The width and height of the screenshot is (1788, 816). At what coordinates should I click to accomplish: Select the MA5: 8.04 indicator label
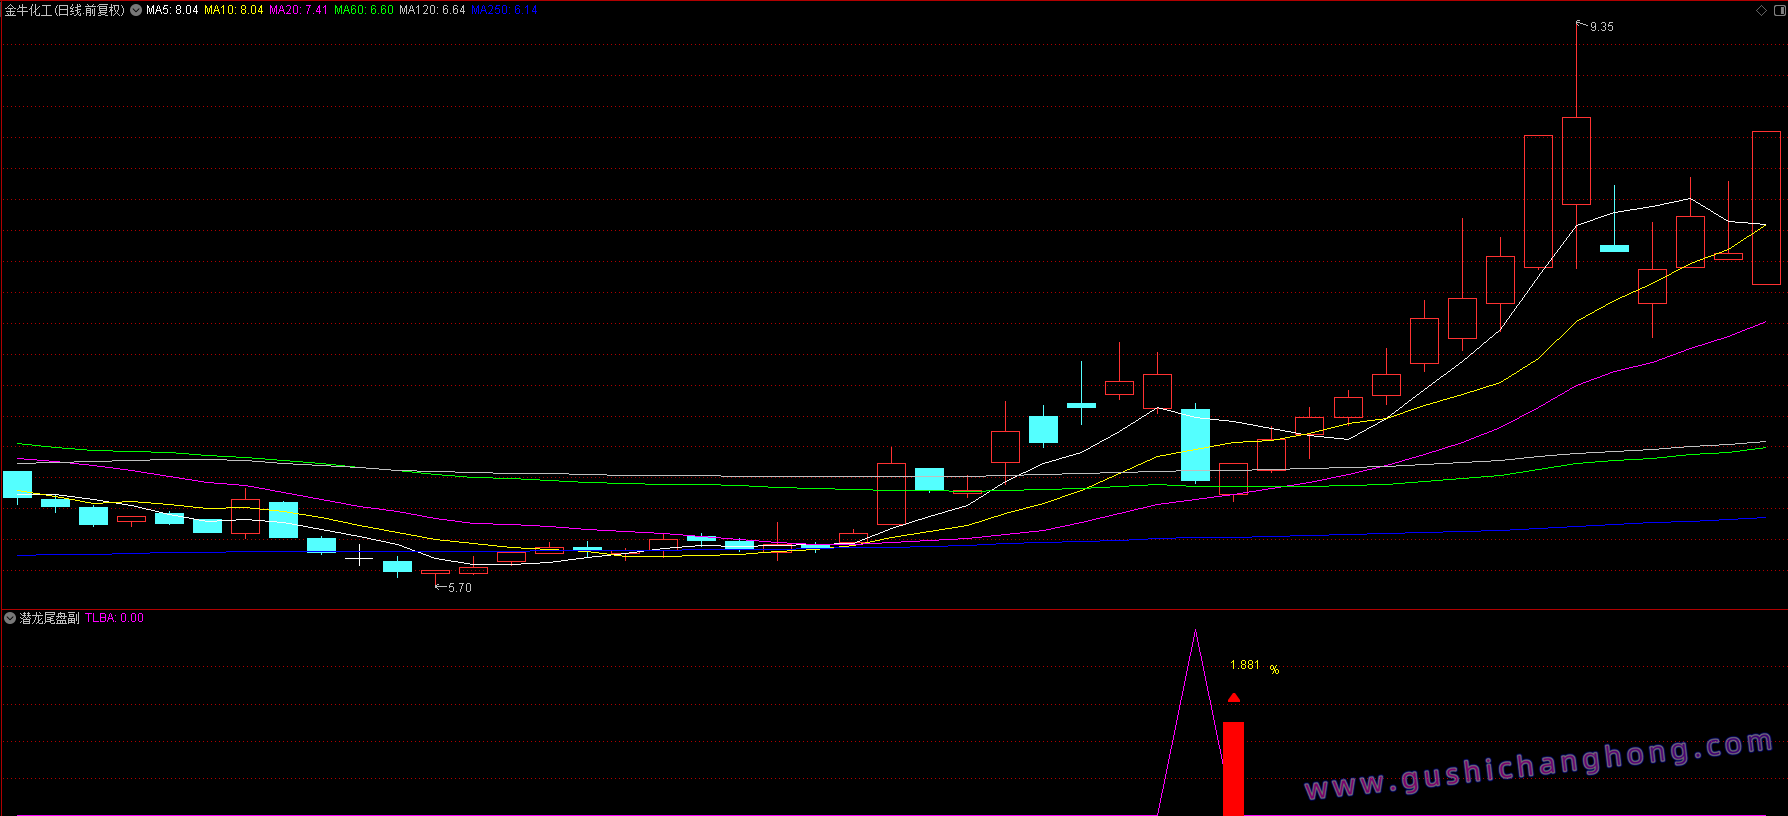tap(172, 10)
